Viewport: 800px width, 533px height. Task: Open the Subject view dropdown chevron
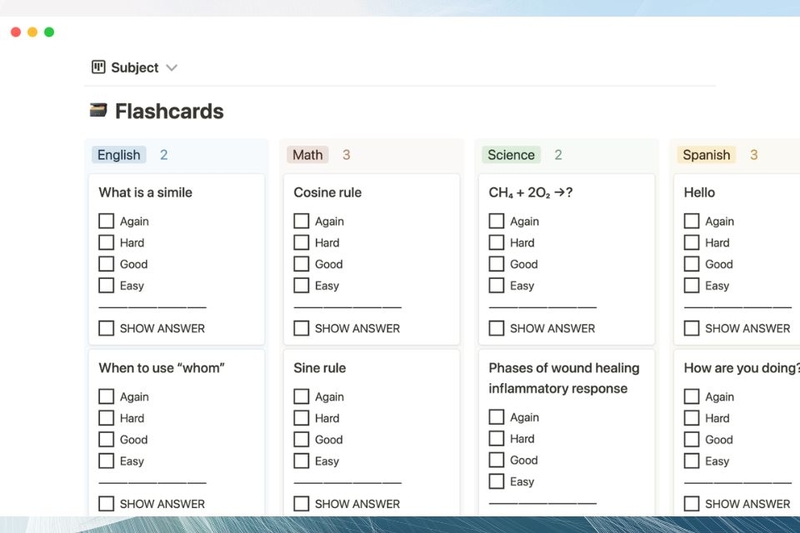[x=171, y=67]
